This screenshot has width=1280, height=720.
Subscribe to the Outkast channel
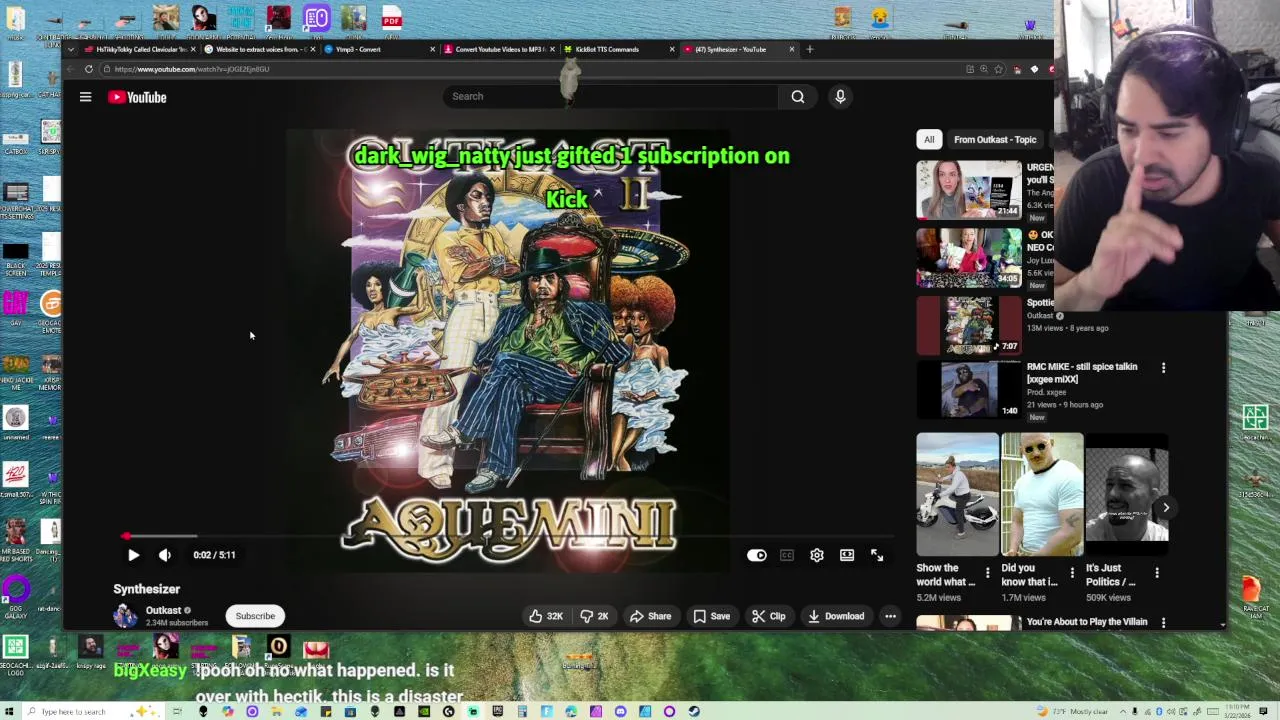(255, 616)
